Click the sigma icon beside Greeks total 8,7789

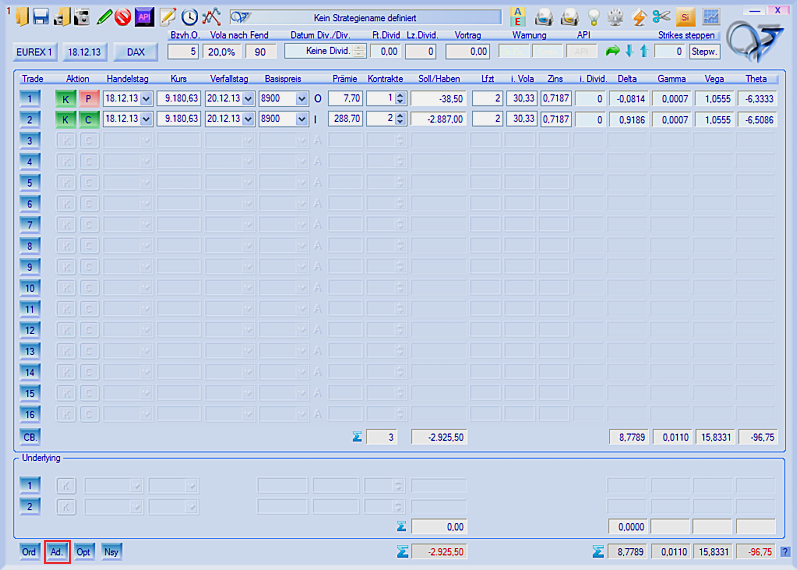[x=598, y=552]
